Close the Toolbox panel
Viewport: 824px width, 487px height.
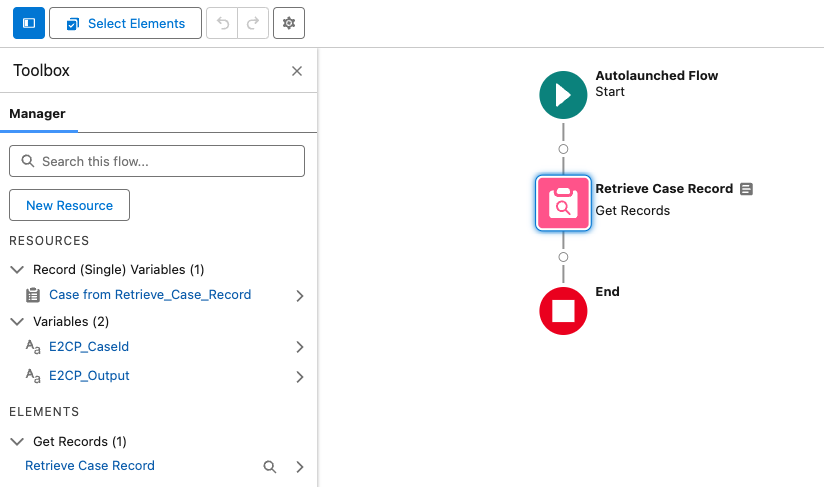tap(297, 71)
